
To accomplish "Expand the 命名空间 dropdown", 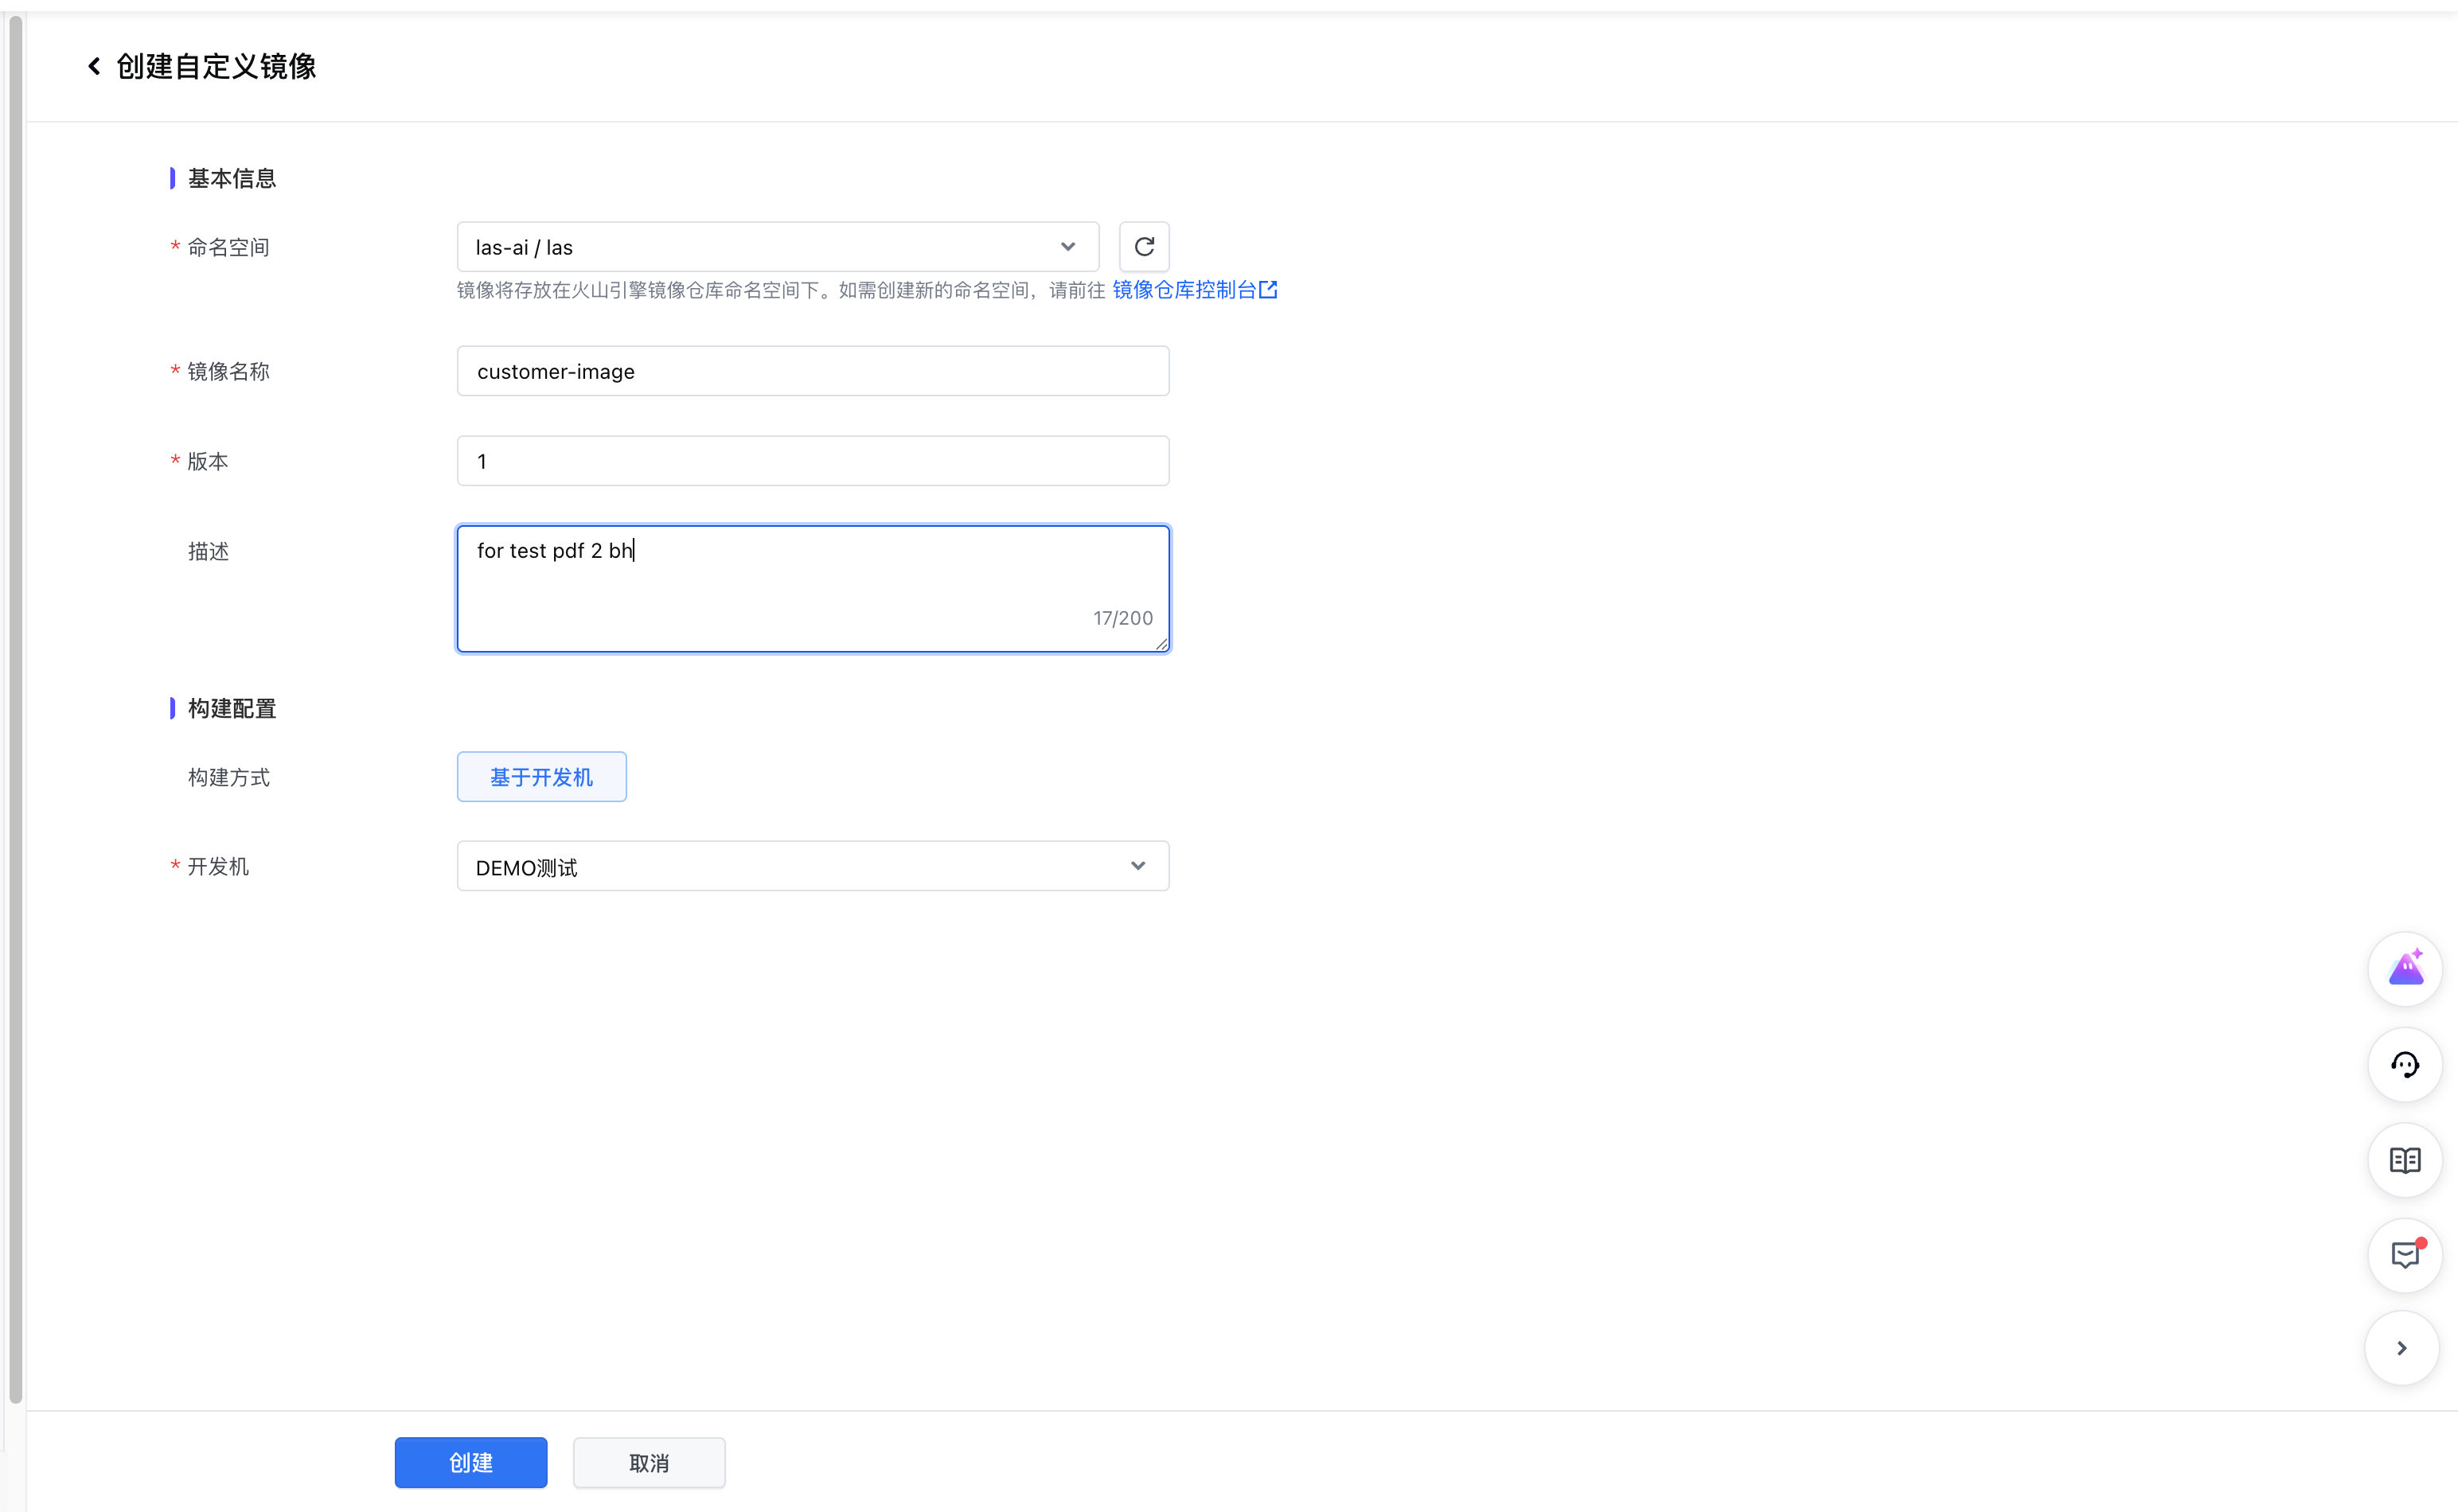I will 760,247.
